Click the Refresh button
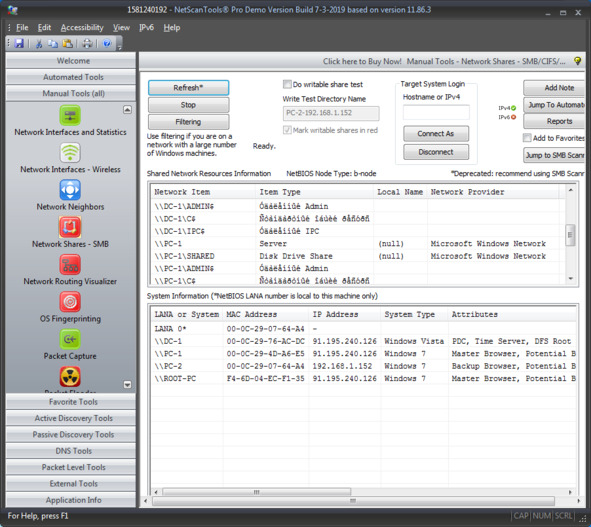 [188, 87]
